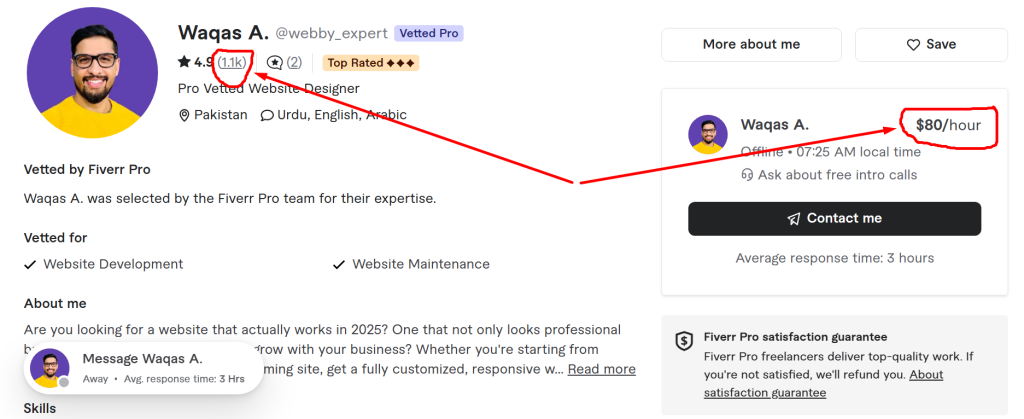
Task: Click the Top Rated badge
Action: pos(370,63)
